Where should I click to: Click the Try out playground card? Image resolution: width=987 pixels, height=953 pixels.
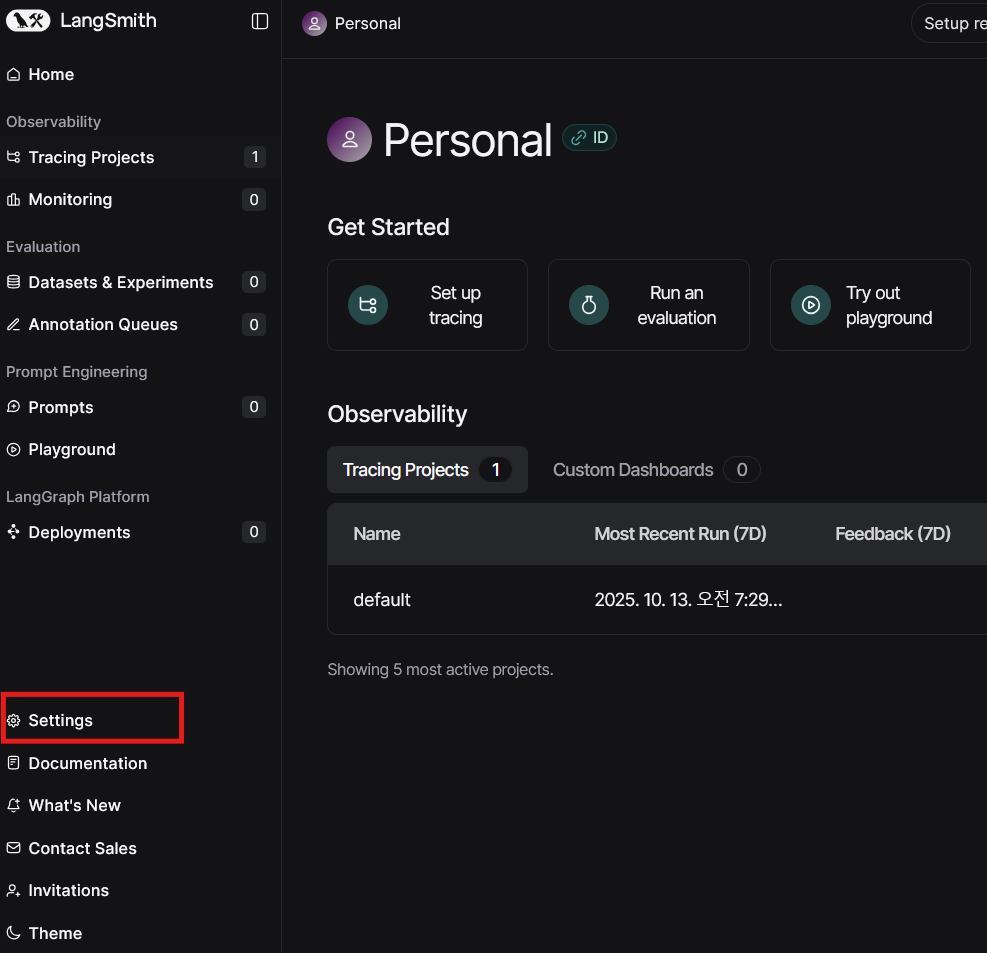point(871,305)
